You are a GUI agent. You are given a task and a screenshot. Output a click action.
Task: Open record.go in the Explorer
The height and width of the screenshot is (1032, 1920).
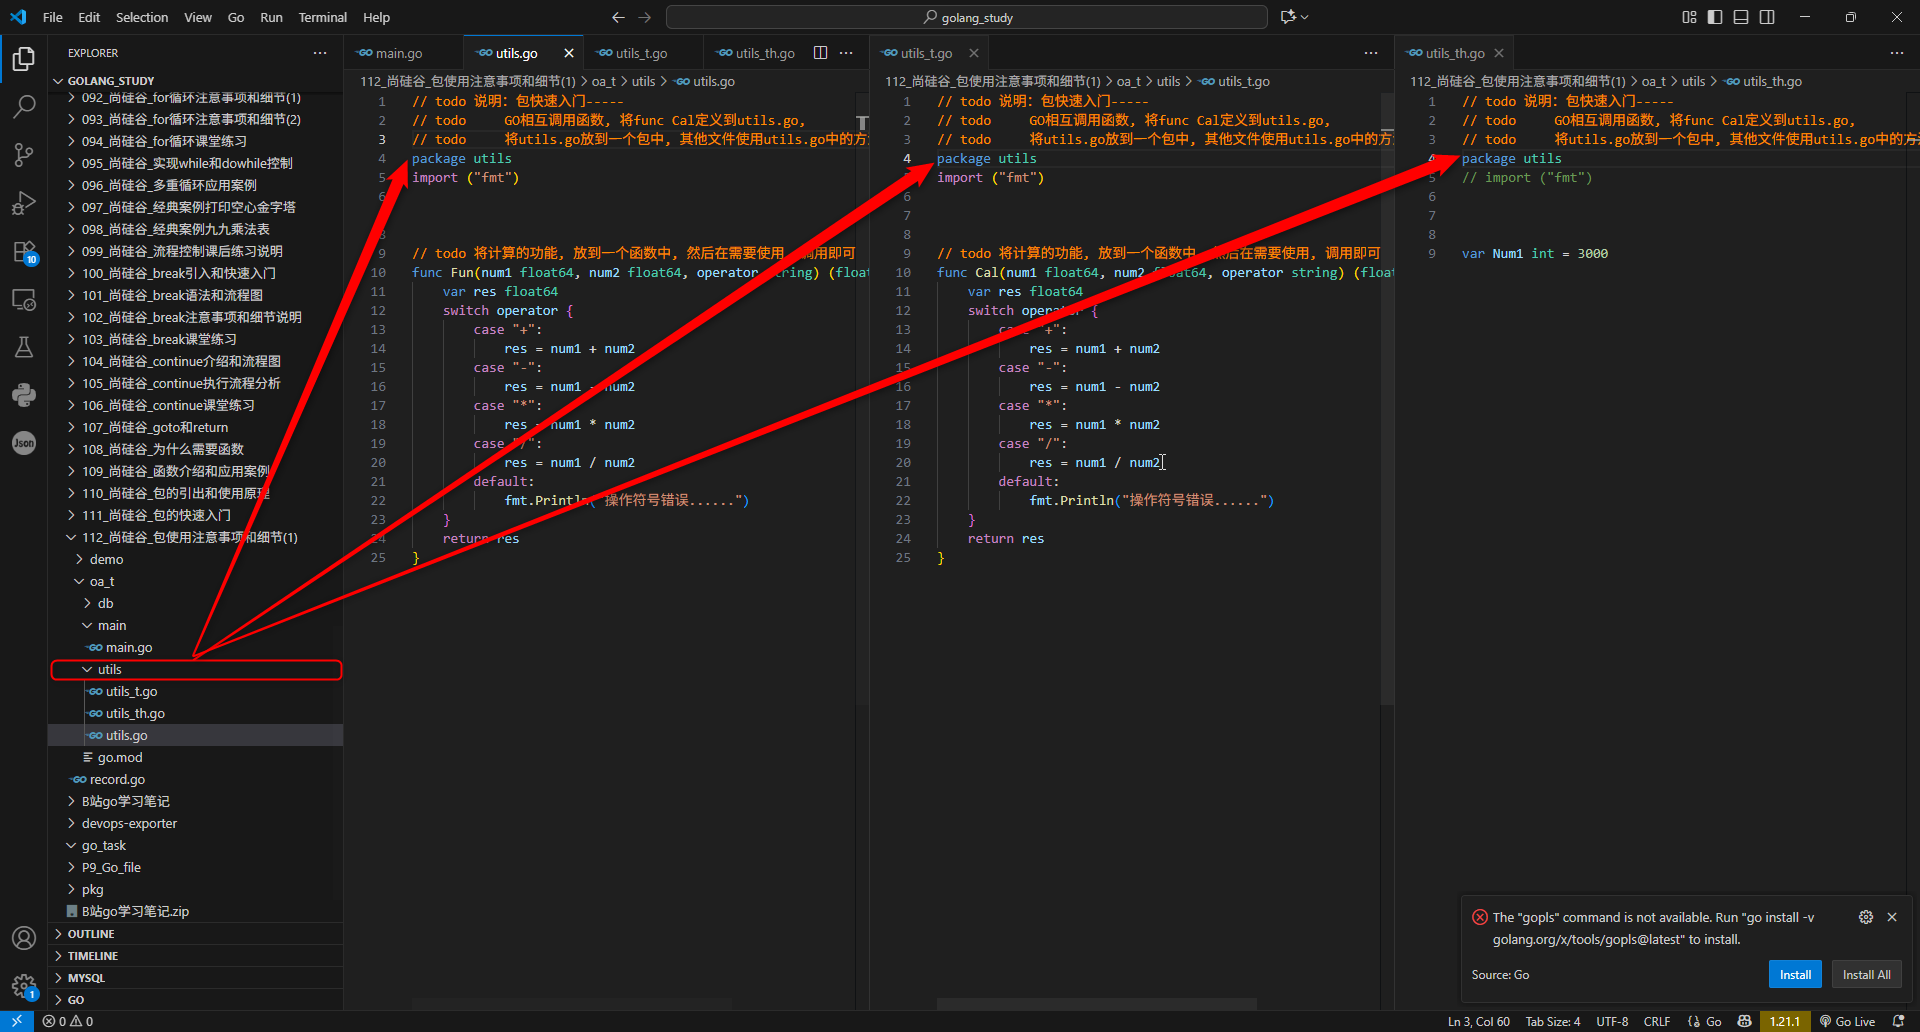point(196,779)
